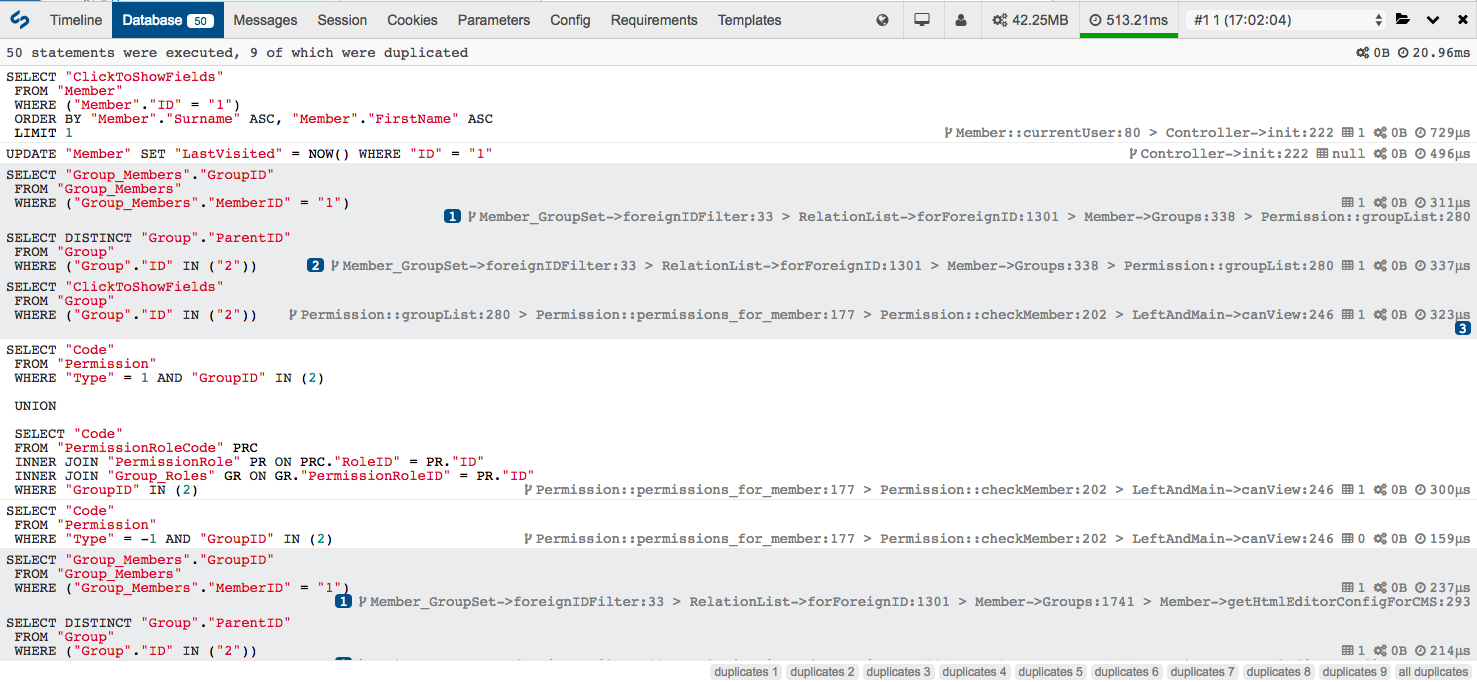Click duplicate badge 3 on ClickToShowFields Group query
The height and width of the screenshot is (682, 1477).
pyautogui.click(x=1463, y=328)
